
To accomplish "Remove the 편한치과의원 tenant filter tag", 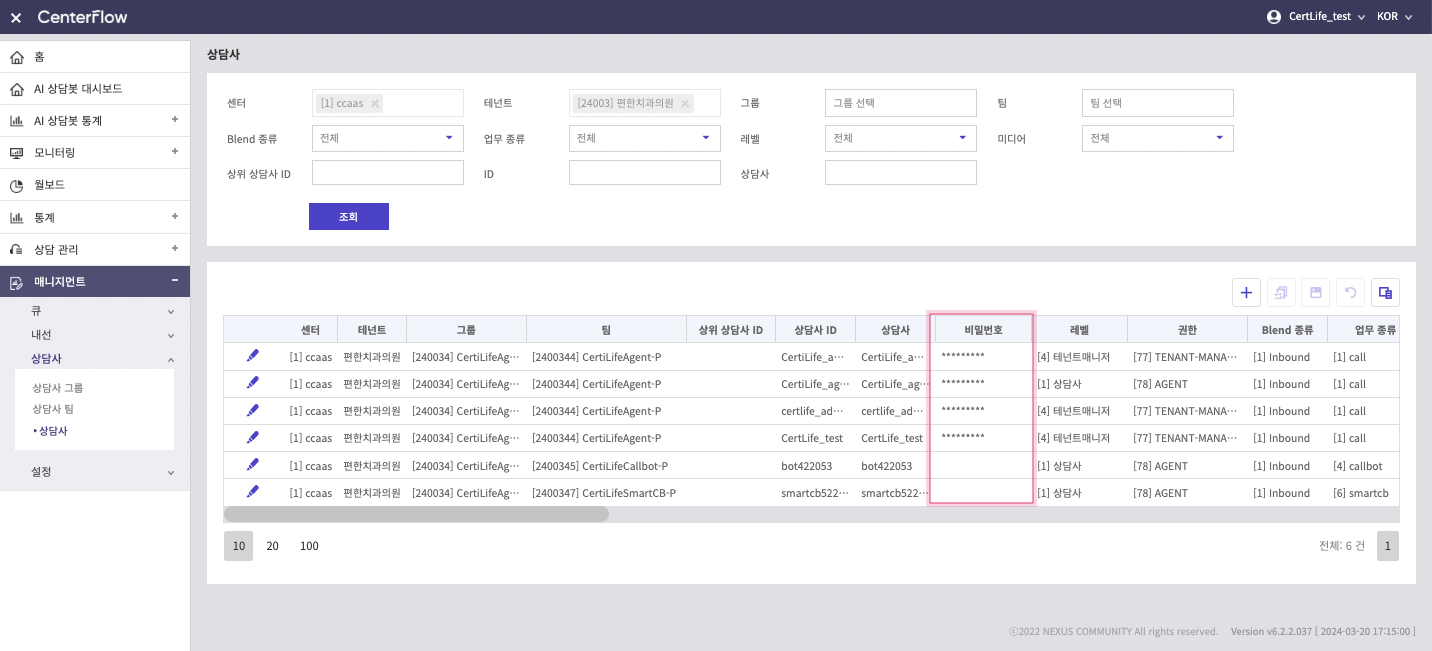I will (685, 103).
